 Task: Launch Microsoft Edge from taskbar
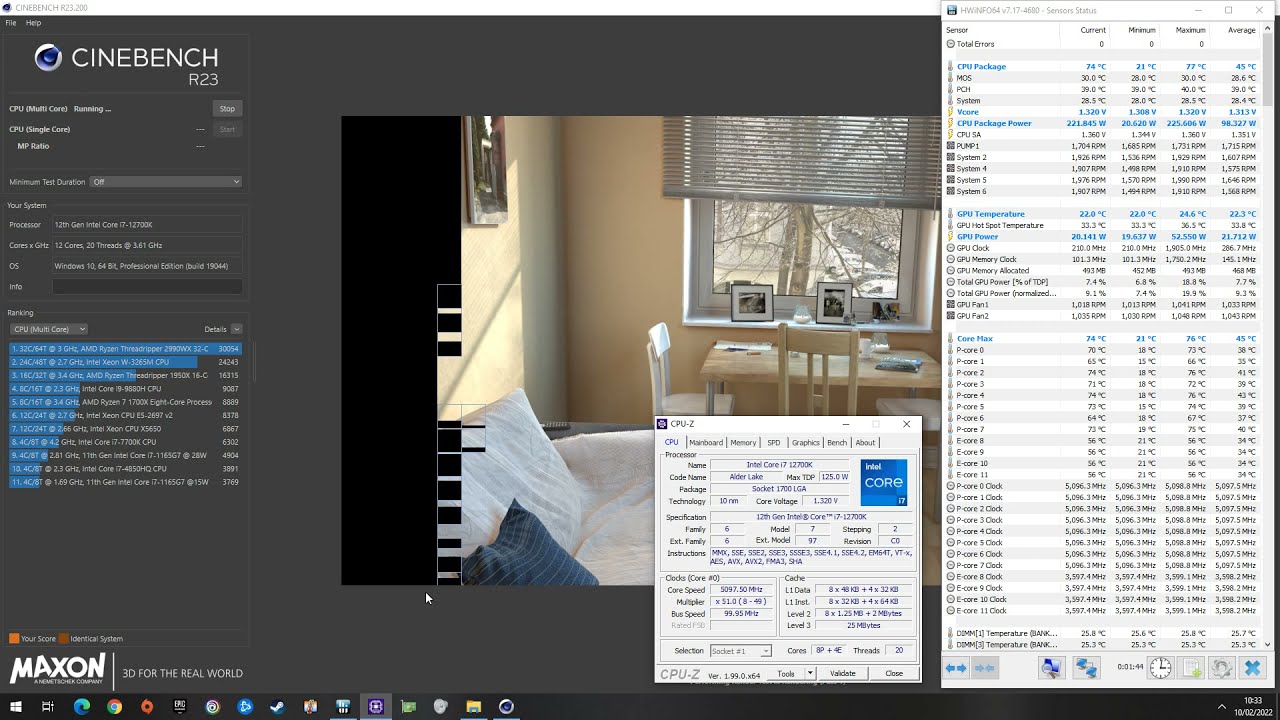[82, 706]
